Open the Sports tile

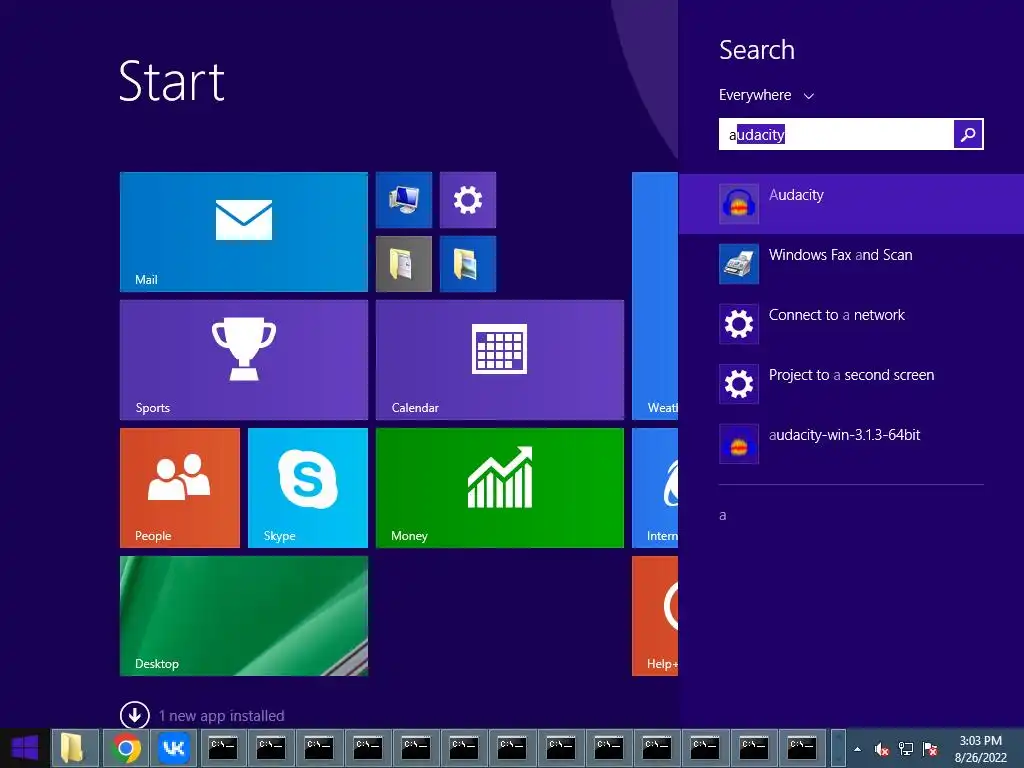(x=244, y=360)
